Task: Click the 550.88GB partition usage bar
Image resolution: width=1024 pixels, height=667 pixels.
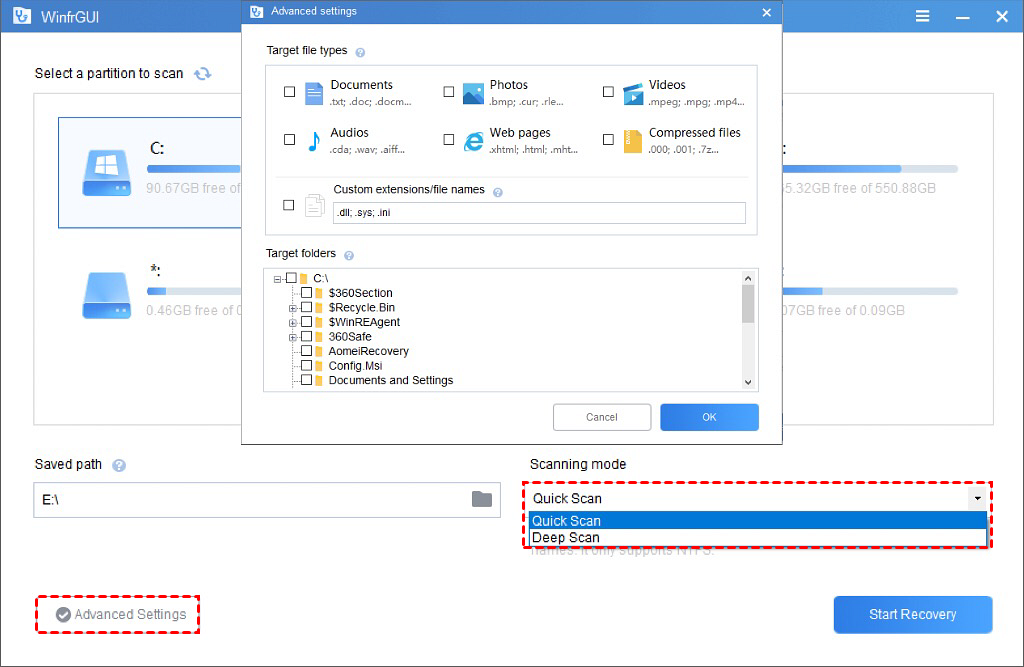Action: coord(870,169)
